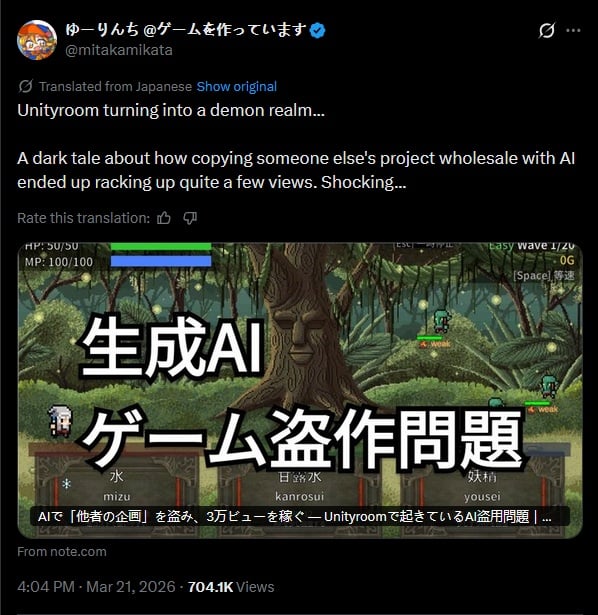
Task: Click the 'mizu' panel in the card
Action: point(117,486)
